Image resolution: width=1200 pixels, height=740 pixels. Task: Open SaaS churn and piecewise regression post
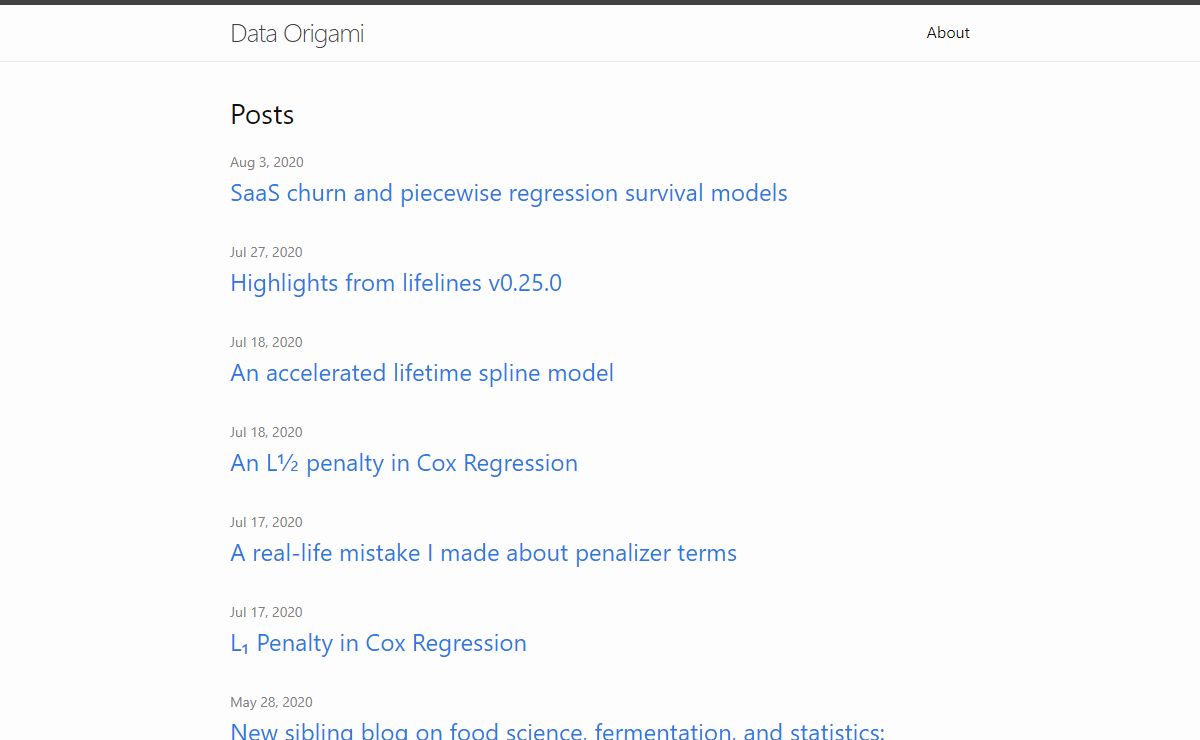click(x=509, y=193)
